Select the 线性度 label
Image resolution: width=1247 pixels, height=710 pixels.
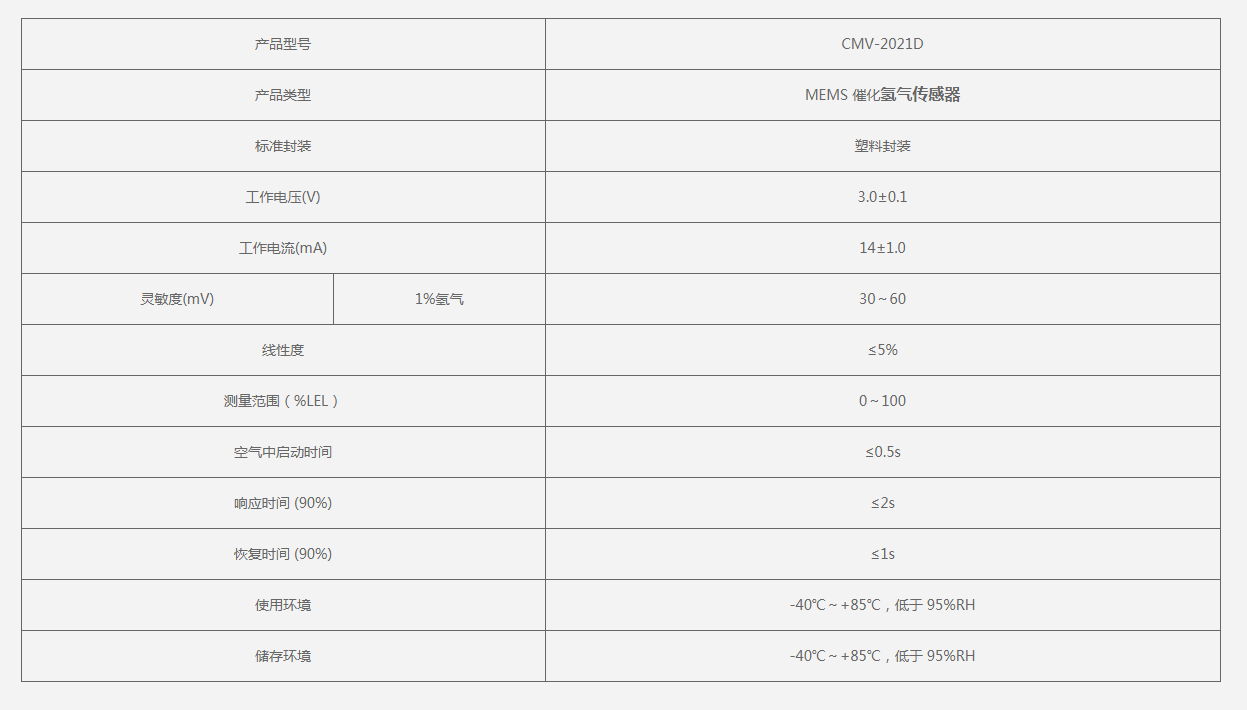(x=283, y=350)
